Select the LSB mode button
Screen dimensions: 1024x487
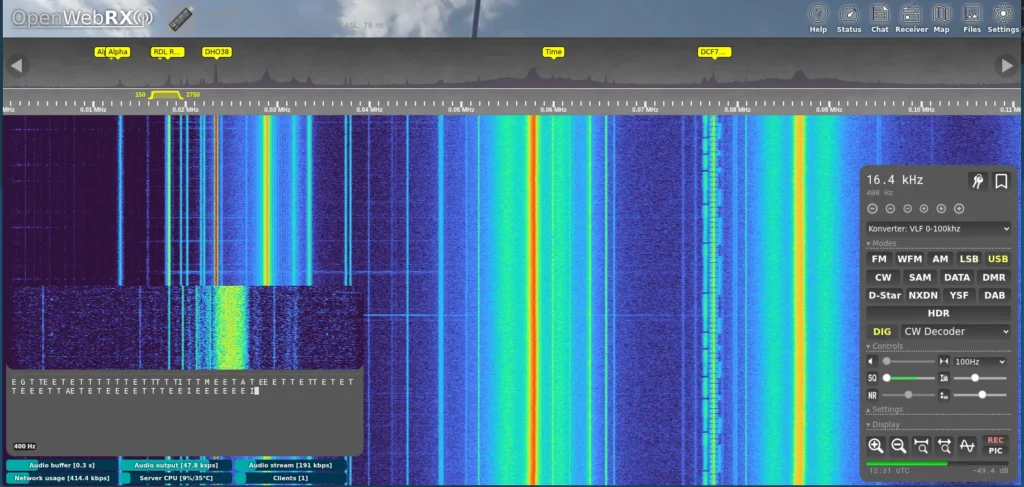(969, 259)
